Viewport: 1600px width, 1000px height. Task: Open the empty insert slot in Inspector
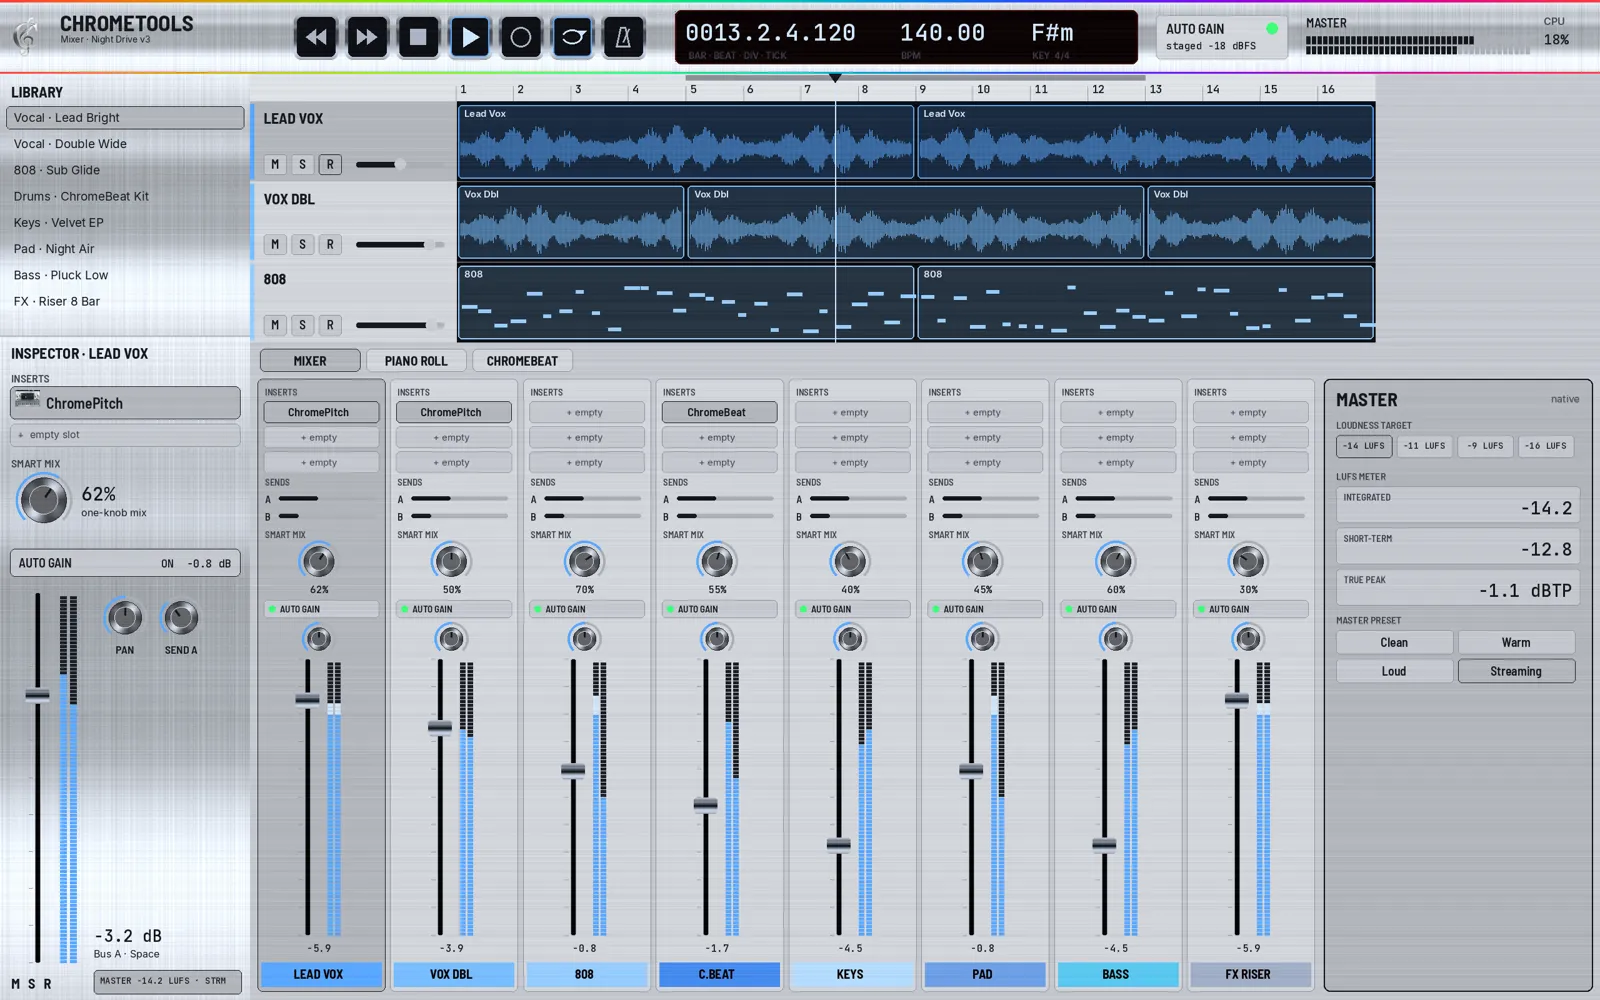(125, 435)
